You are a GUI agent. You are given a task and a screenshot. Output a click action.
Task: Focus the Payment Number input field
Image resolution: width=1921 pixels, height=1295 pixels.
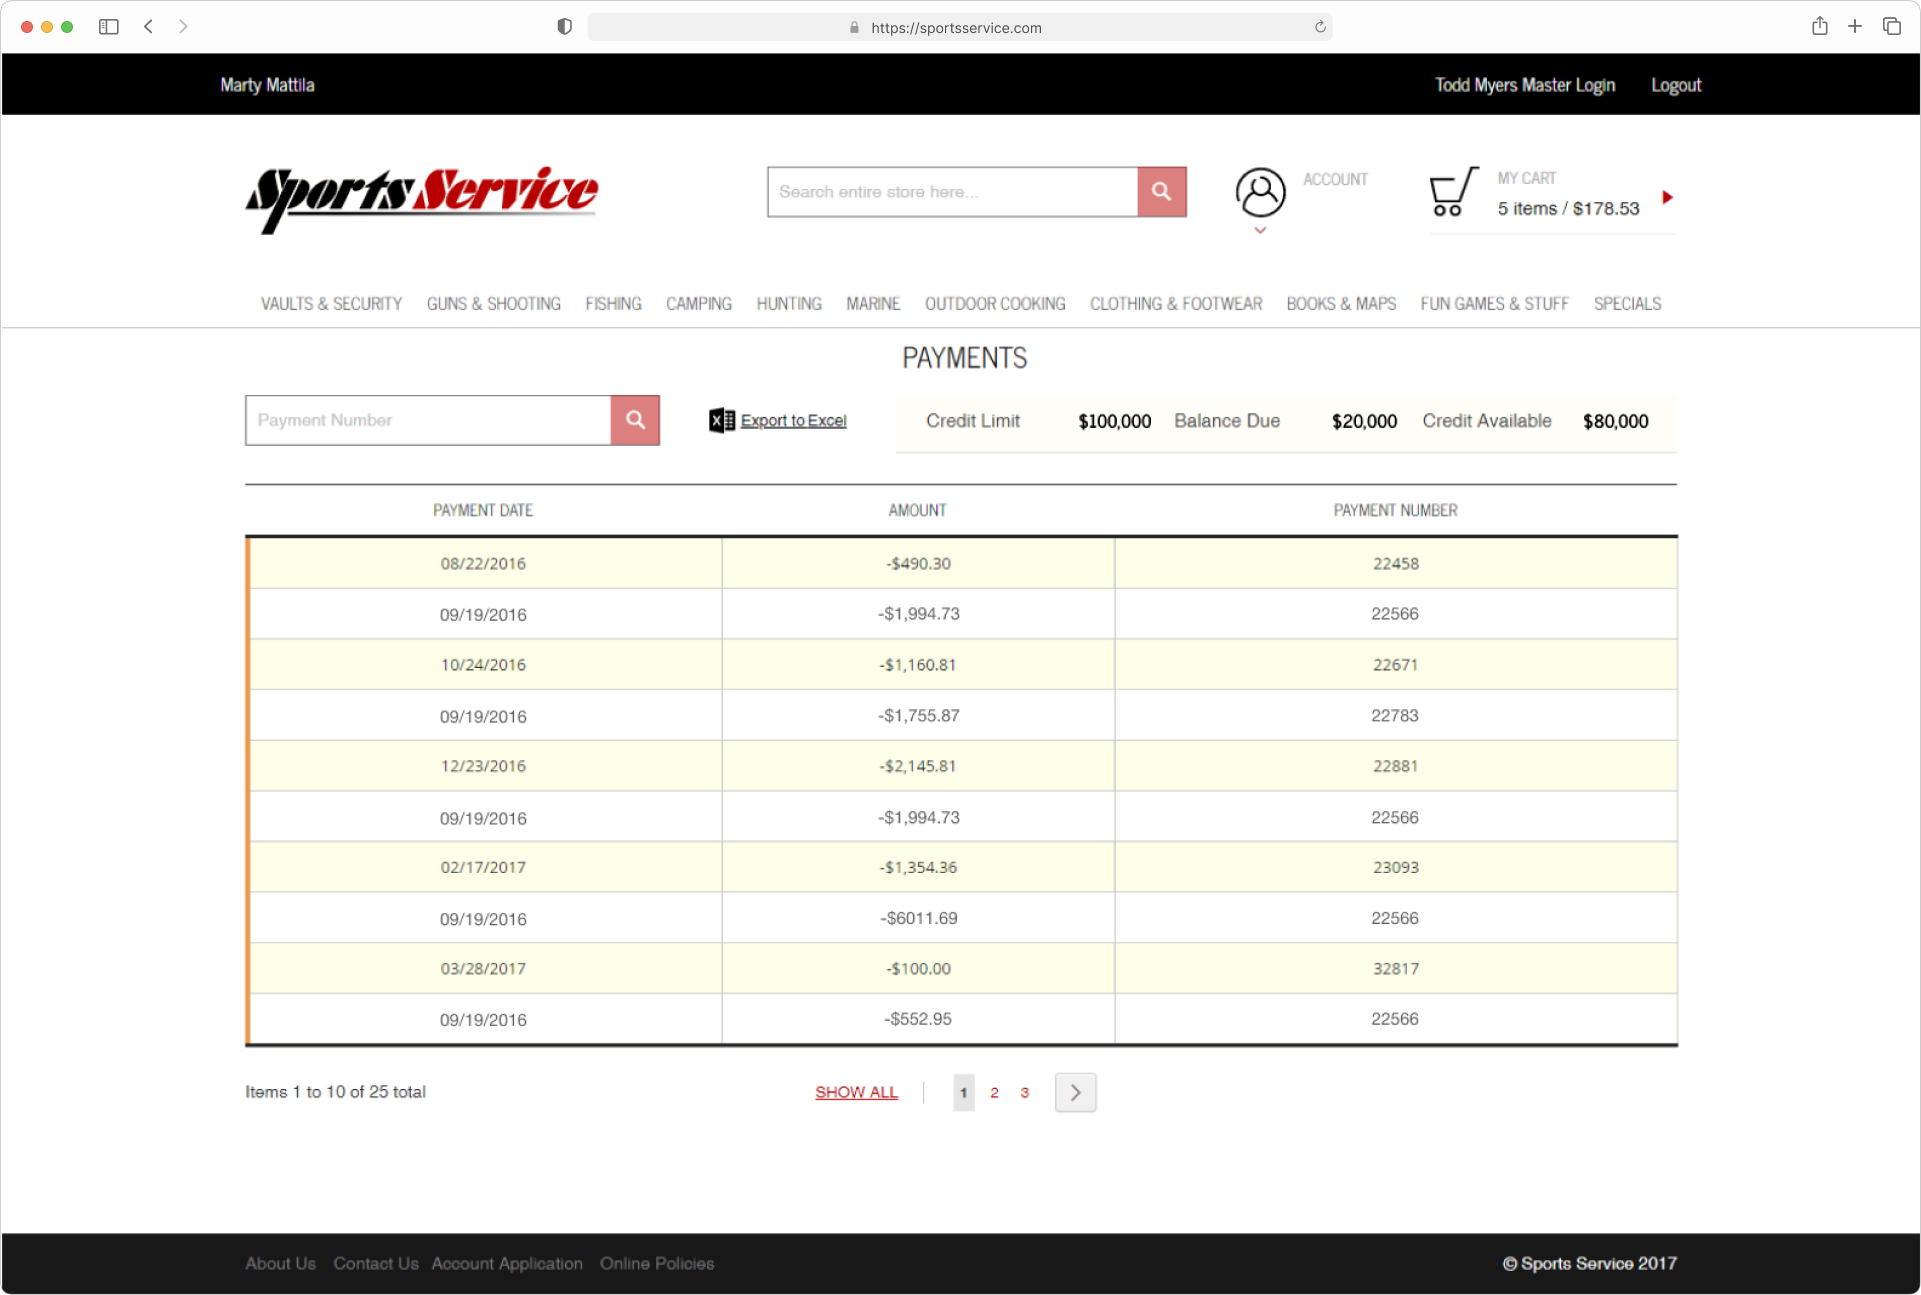tap(428, 420)
